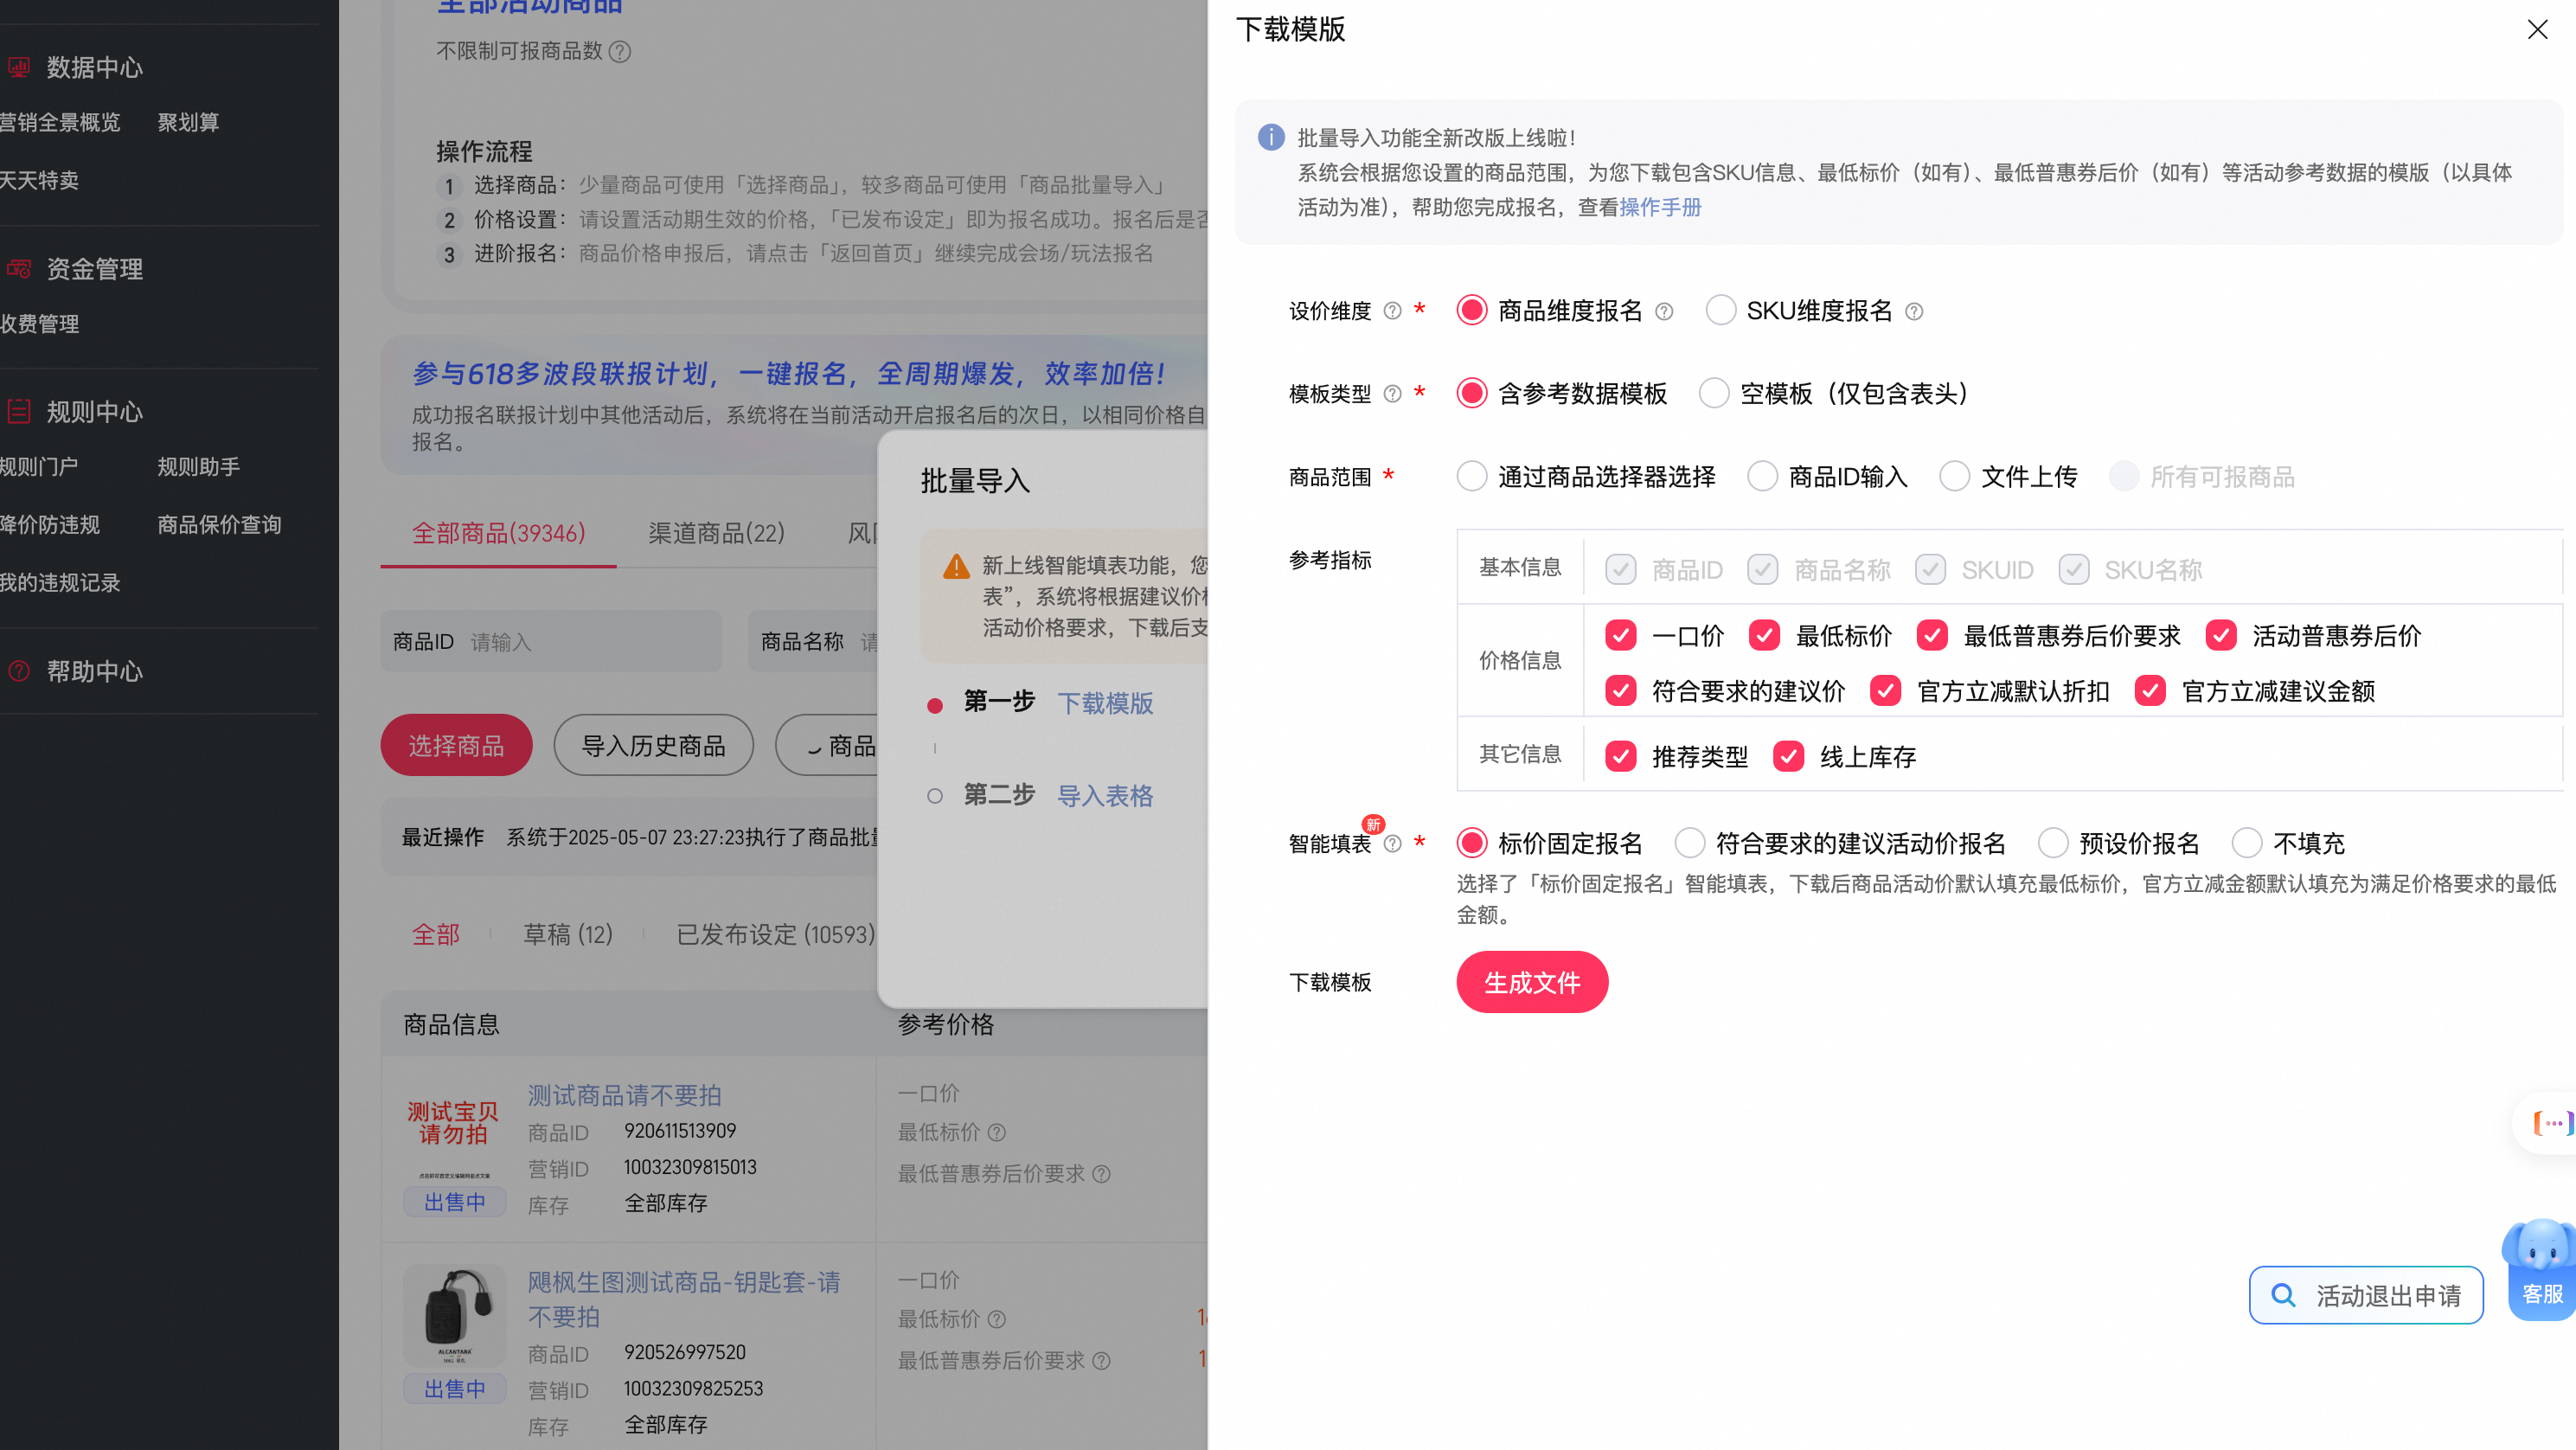Uncheck the 一口价 checkbox

tap(1621, 636)
